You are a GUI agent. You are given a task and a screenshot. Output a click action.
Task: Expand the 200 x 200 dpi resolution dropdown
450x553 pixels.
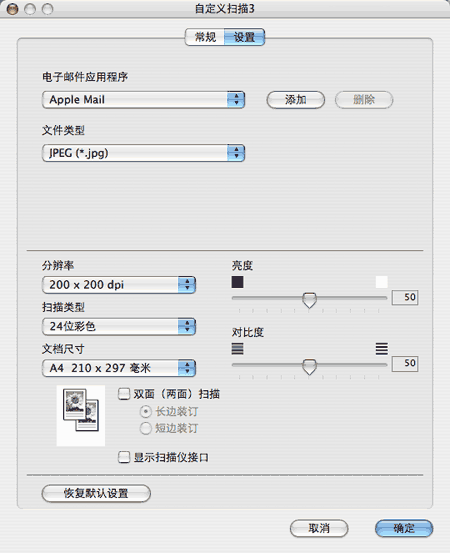119,285
